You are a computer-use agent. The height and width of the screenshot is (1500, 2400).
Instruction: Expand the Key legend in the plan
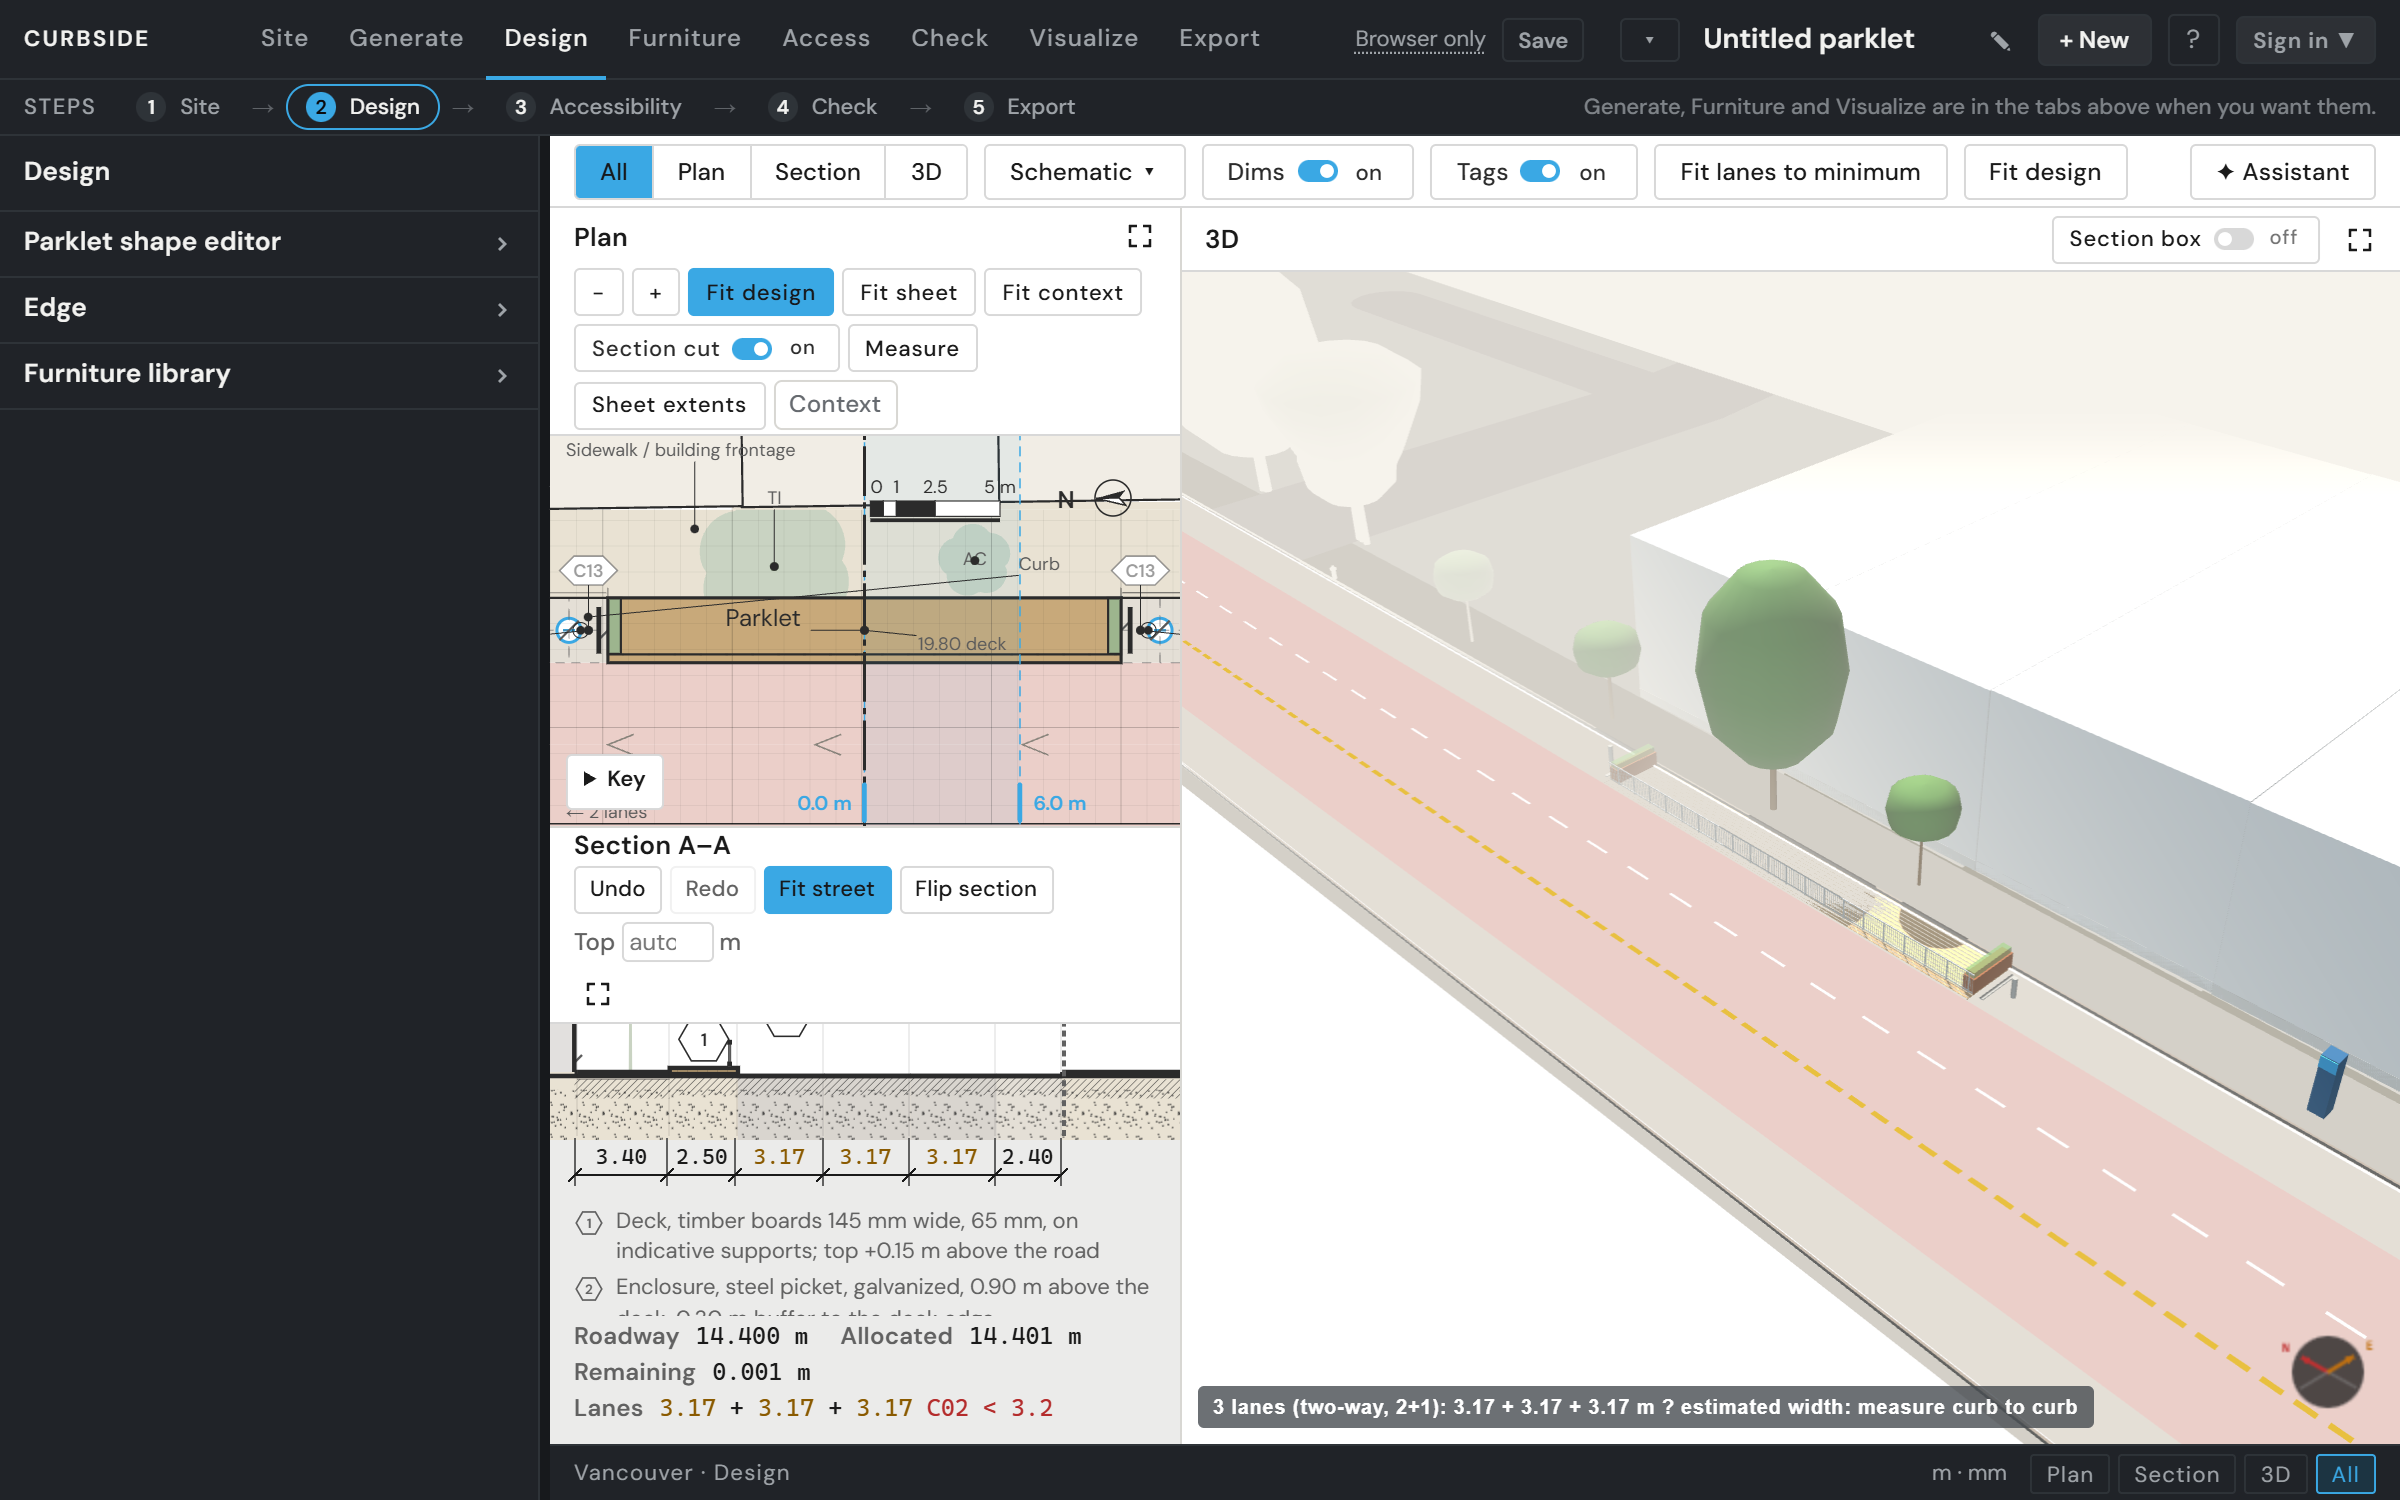pyautogui.click(x=614, y=779)
